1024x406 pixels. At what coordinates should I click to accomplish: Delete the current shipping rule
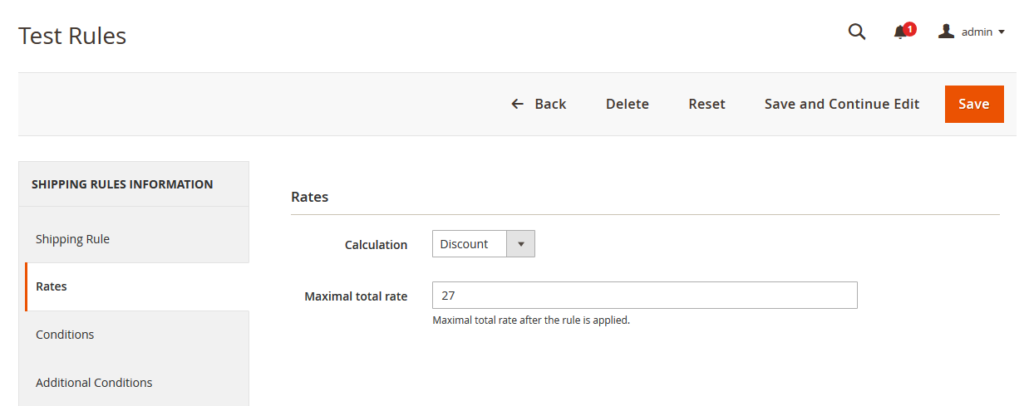627,104
